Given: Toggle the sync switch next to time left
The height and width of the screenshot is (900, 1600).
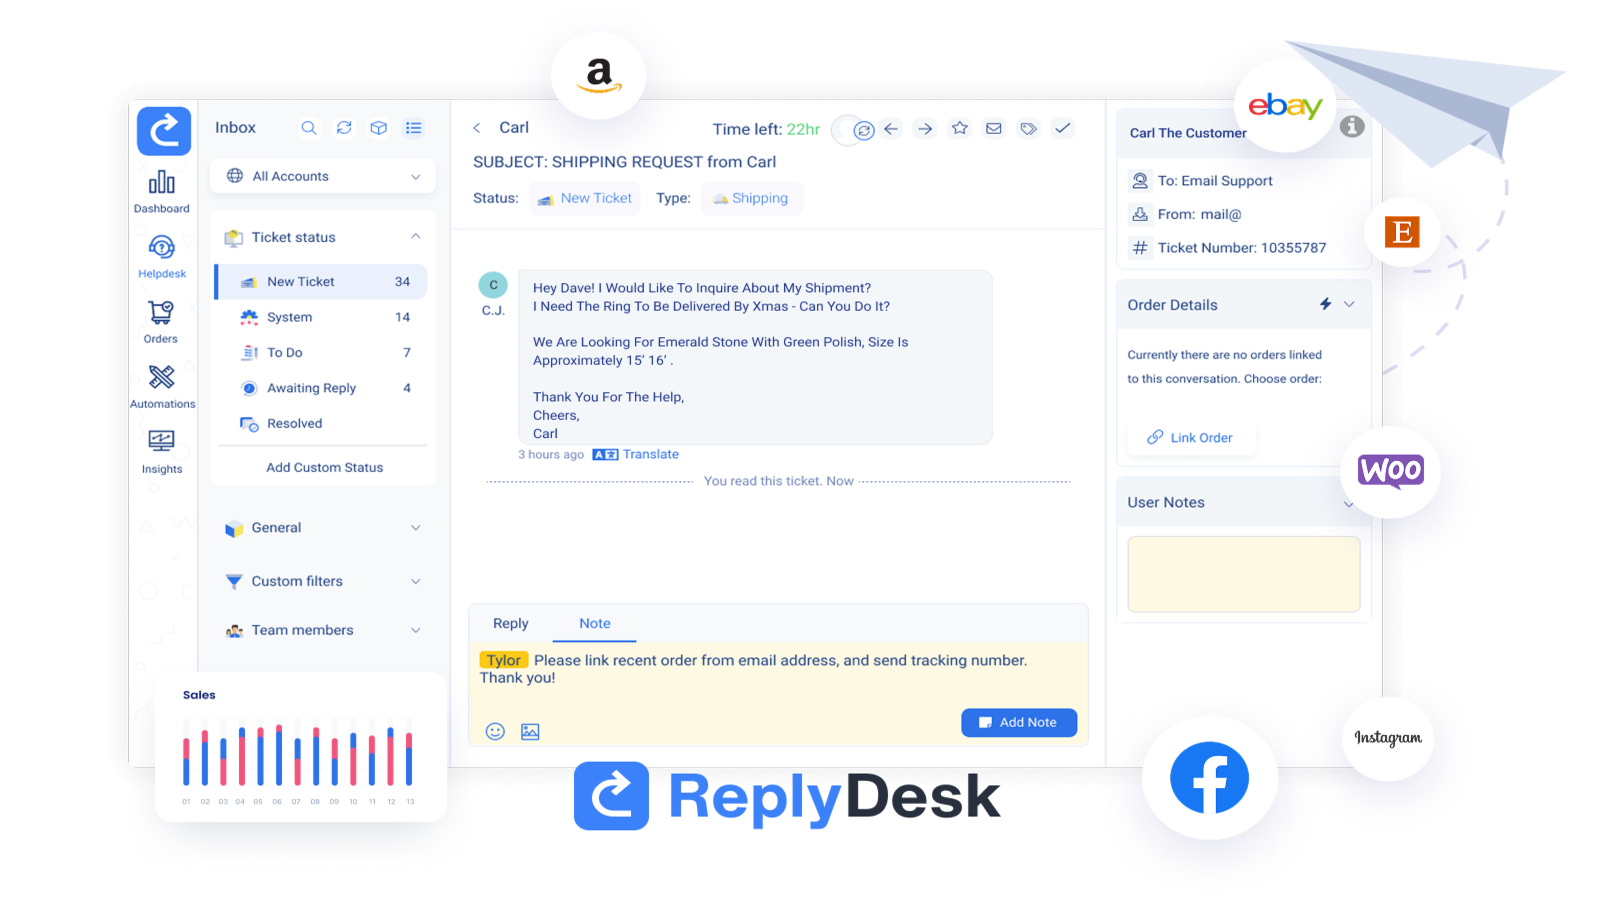Looking at the screenshot, I should 854,130.
